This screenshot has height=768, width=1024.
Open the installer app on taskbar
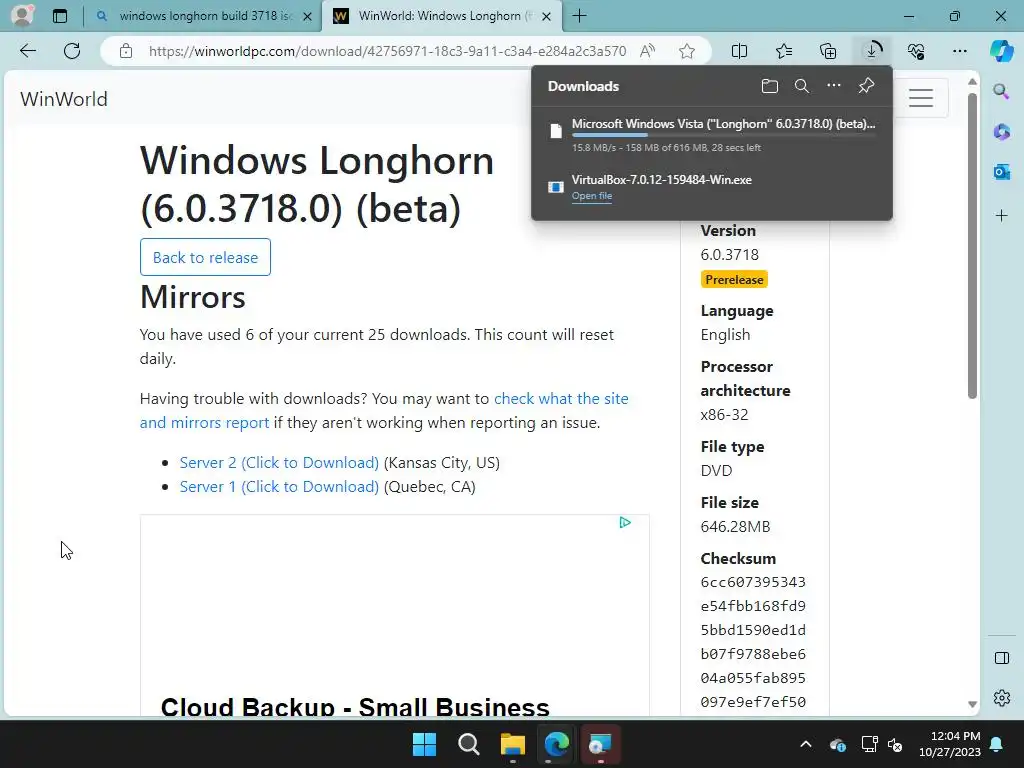600,744
